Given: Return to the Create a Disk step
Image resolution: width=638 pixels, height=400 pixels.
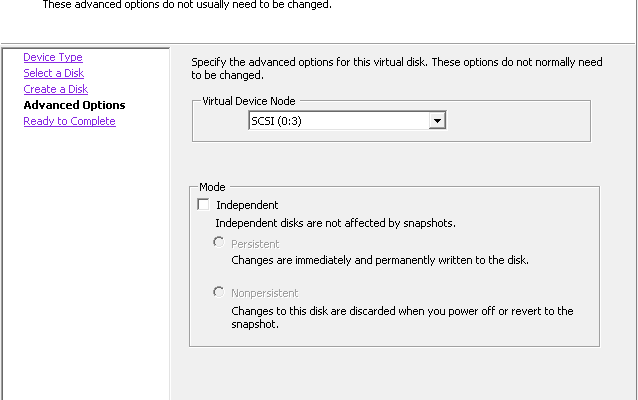Looking at the screenshot, I should [x=56, y=89].
